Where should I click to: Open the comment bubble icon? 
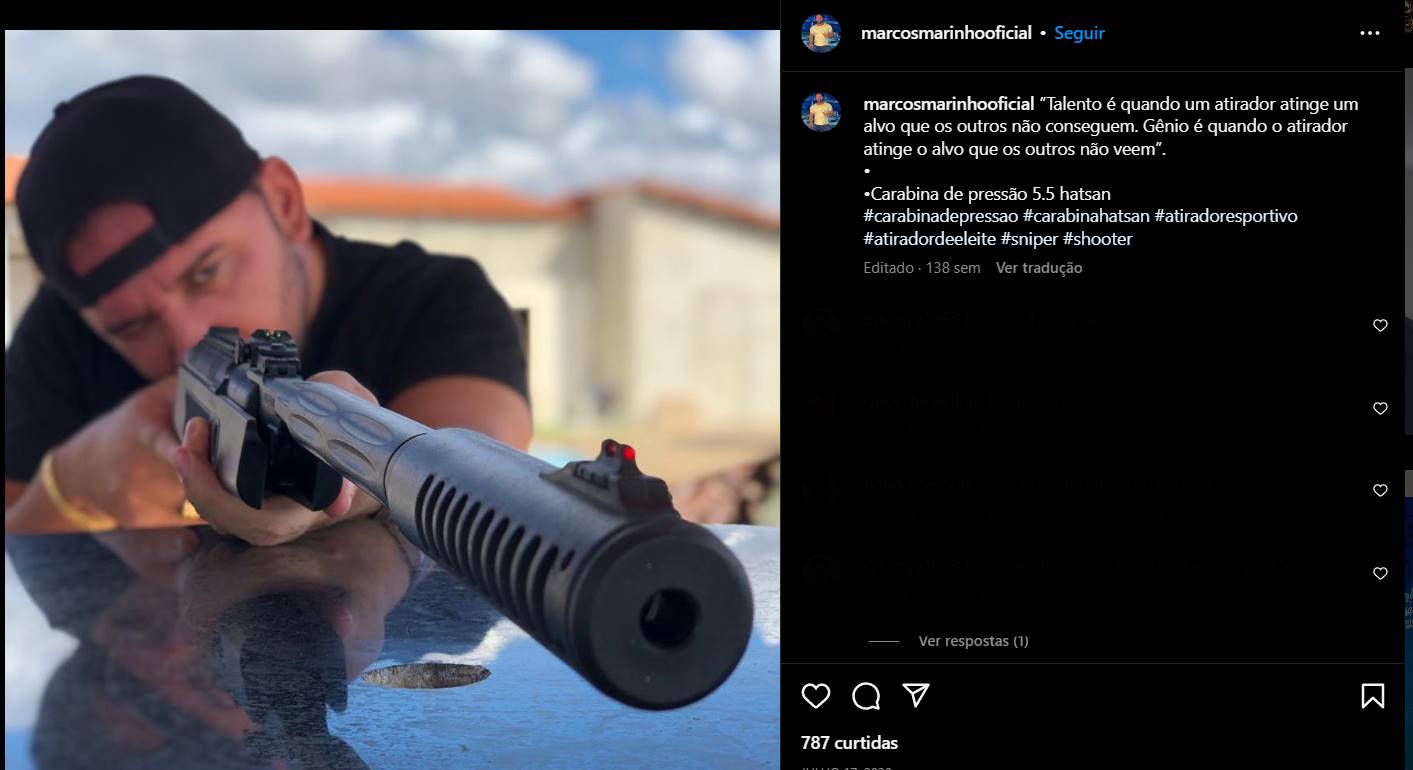866,696
